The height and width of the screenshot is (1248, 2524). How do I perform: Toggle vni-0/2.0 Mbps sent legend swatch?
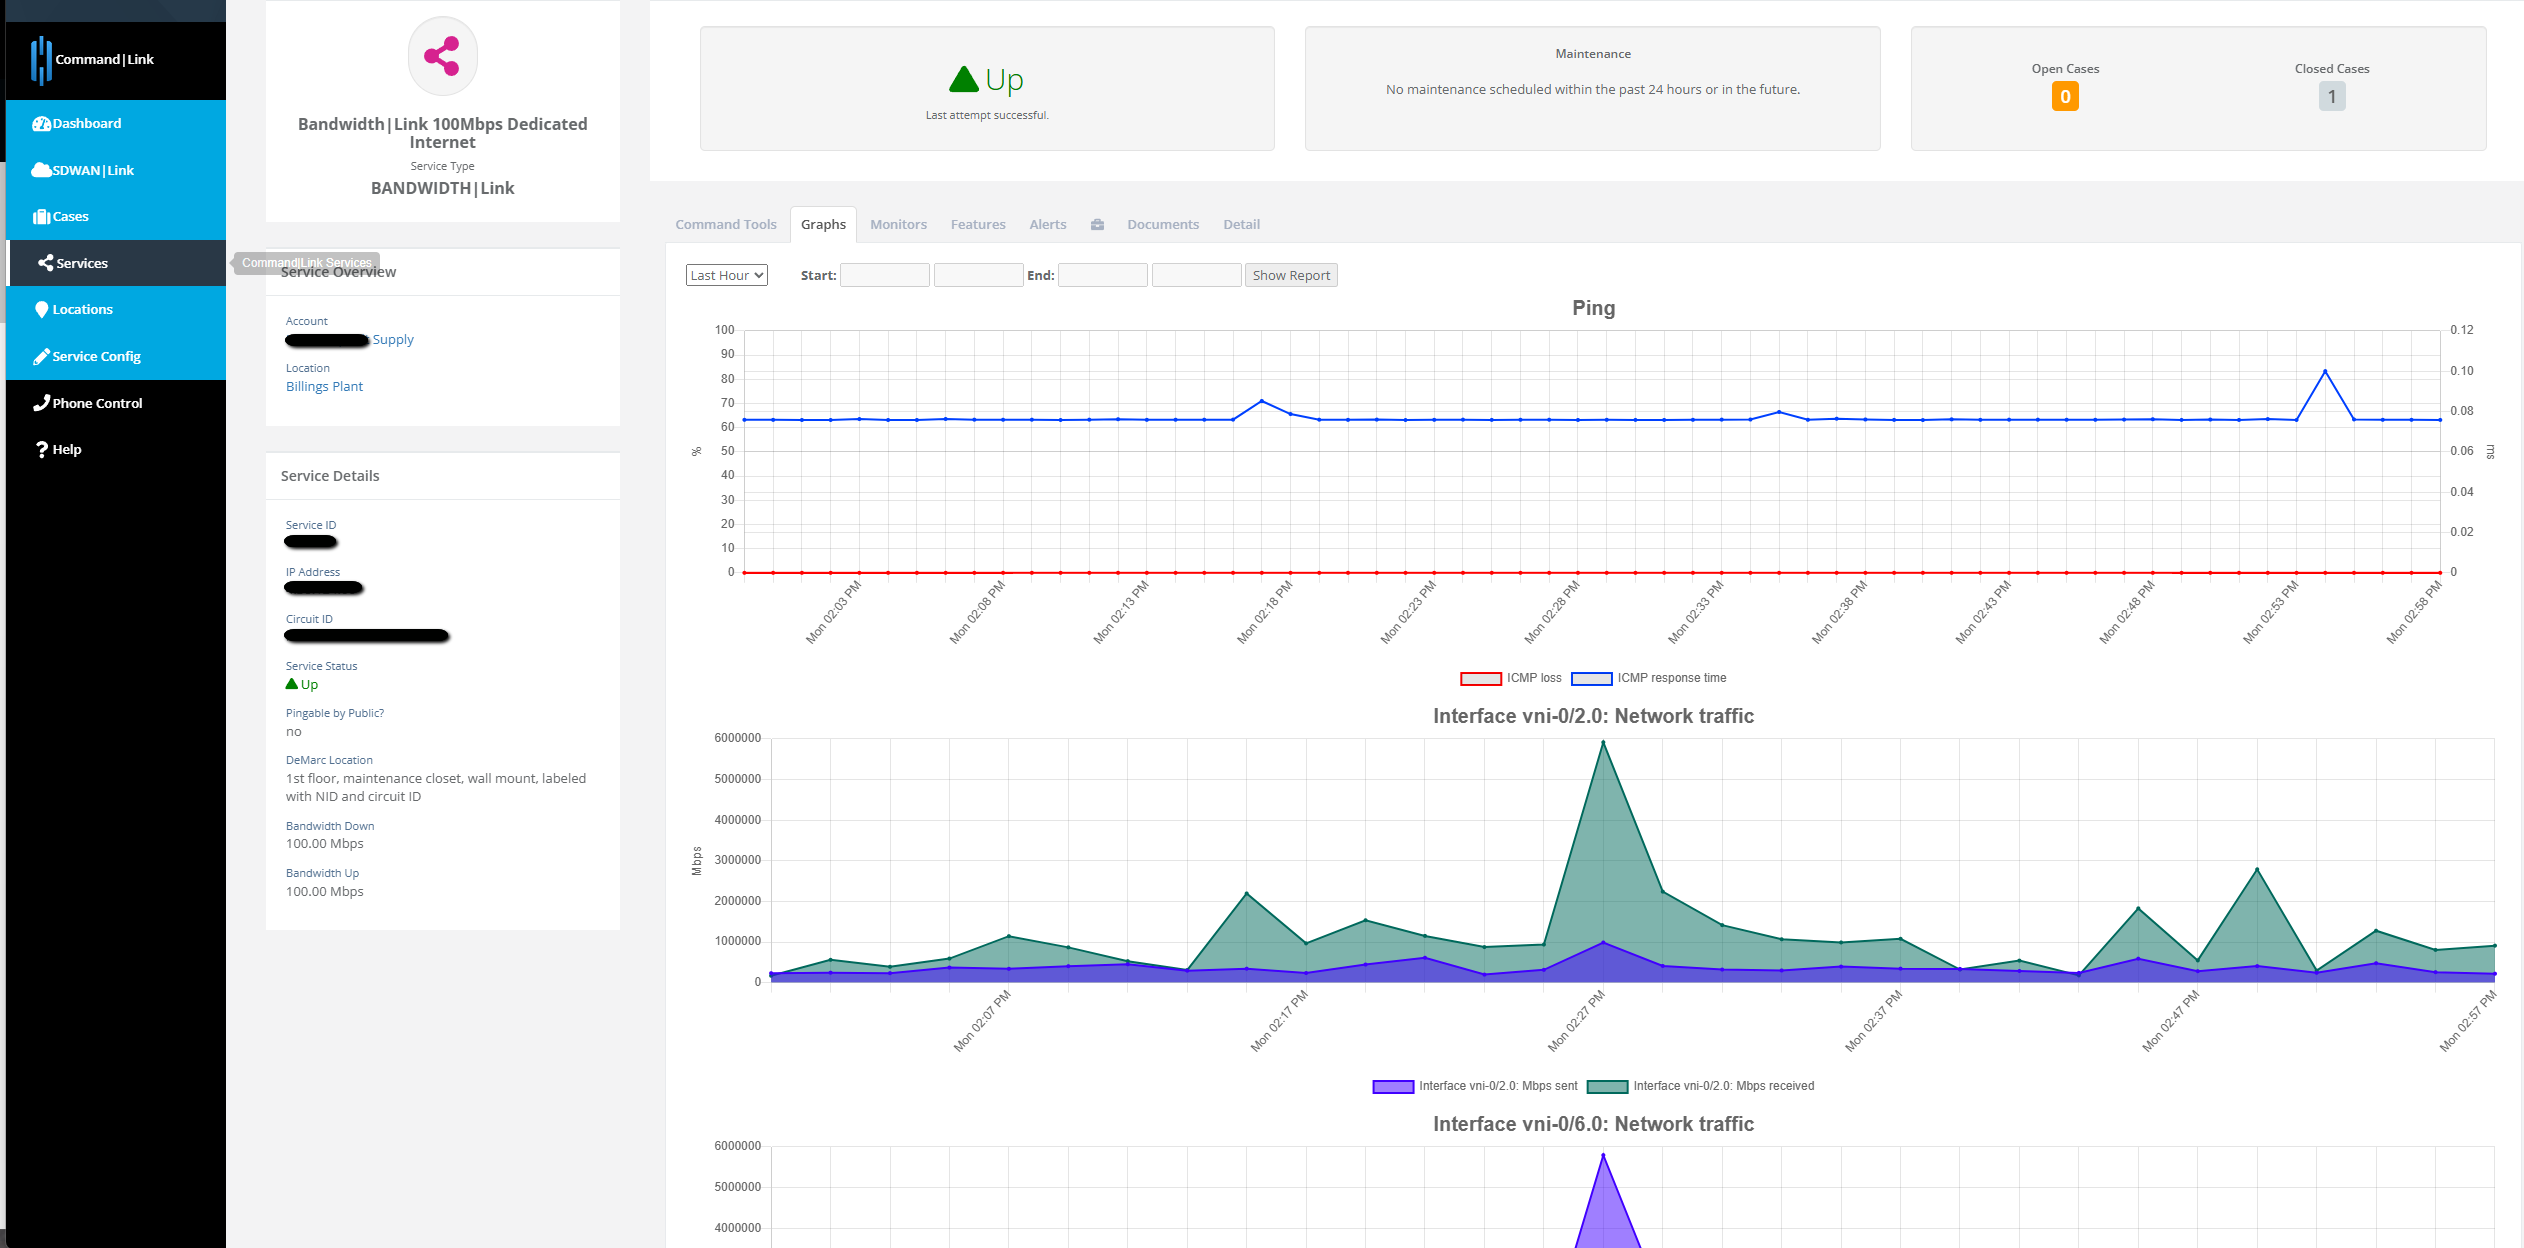(x=1392, y=1087)
